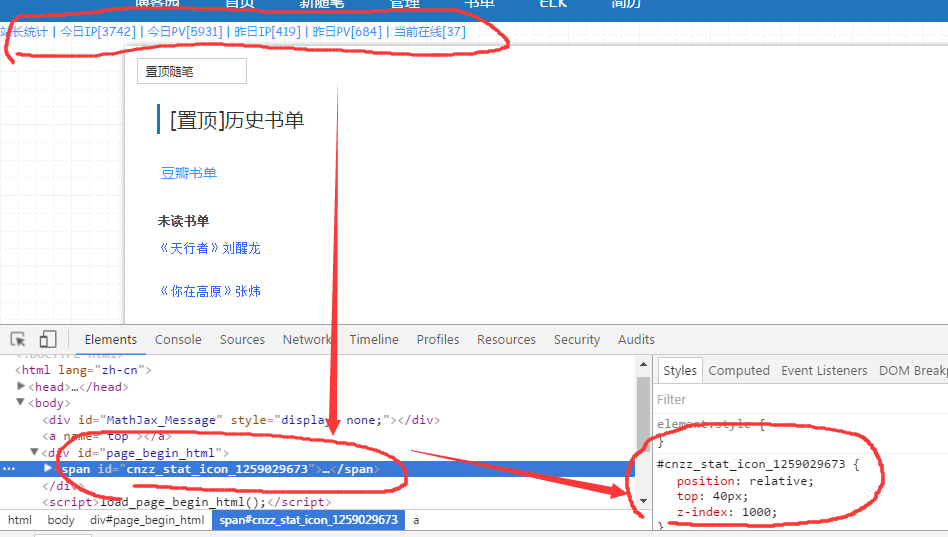Select the load_page_begin_html script node
The height and width of the screenshot is (537, 948).
(187, 502)
